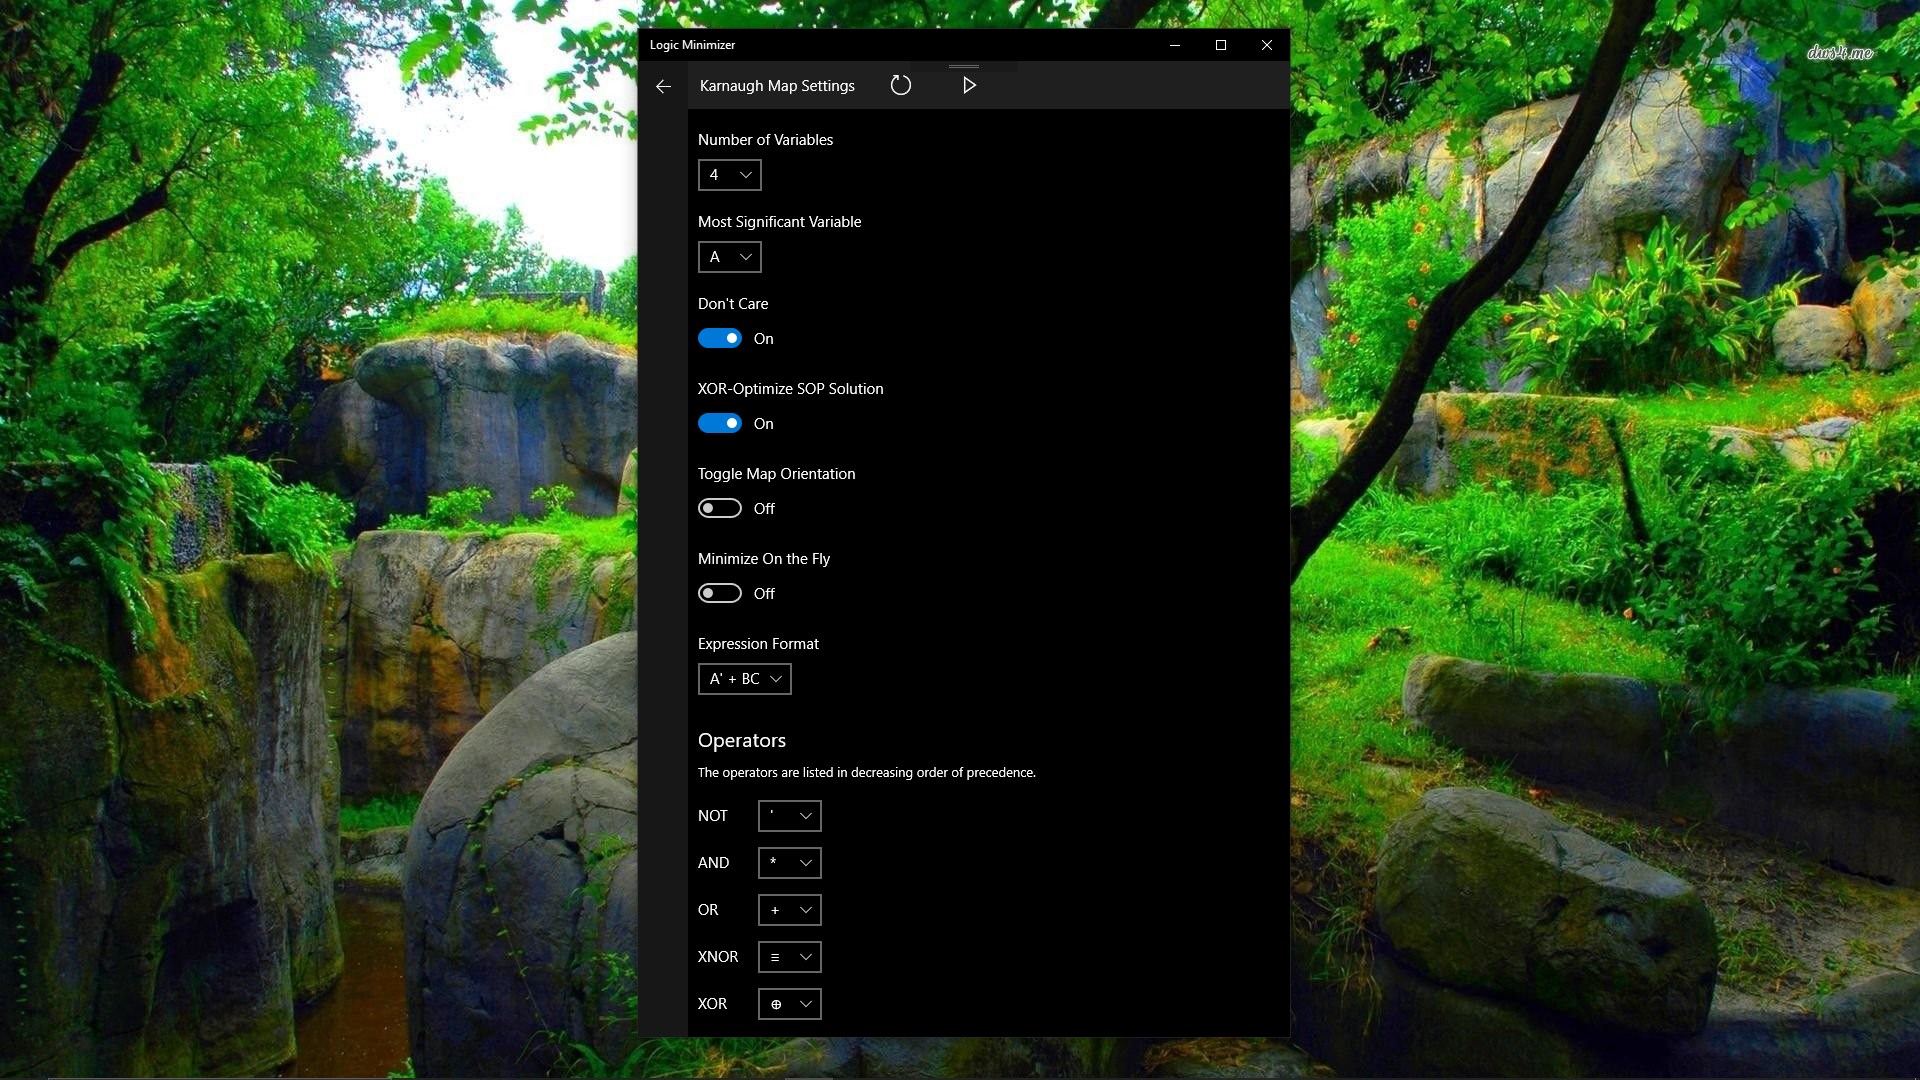The height and width of the screenshot is (1080, 1920).
Task: Open the NOT operator dropdown
Action: click(789, 816)
